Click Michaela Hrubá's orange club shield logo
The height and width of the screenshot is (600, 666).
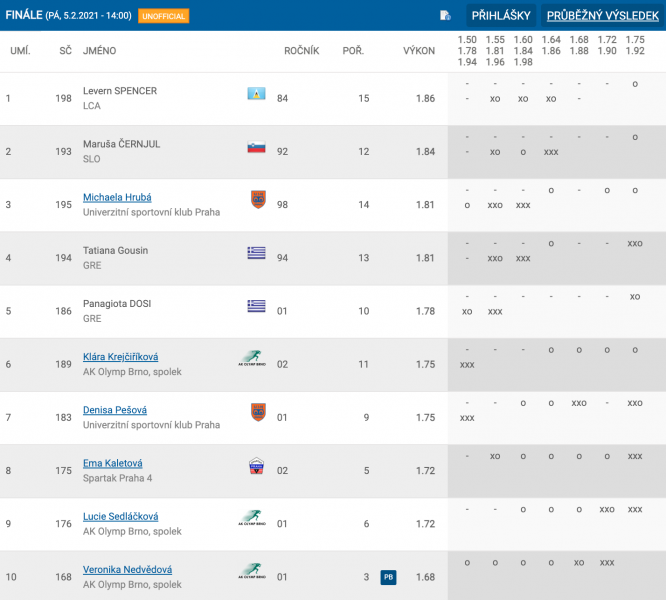point(258,199)
